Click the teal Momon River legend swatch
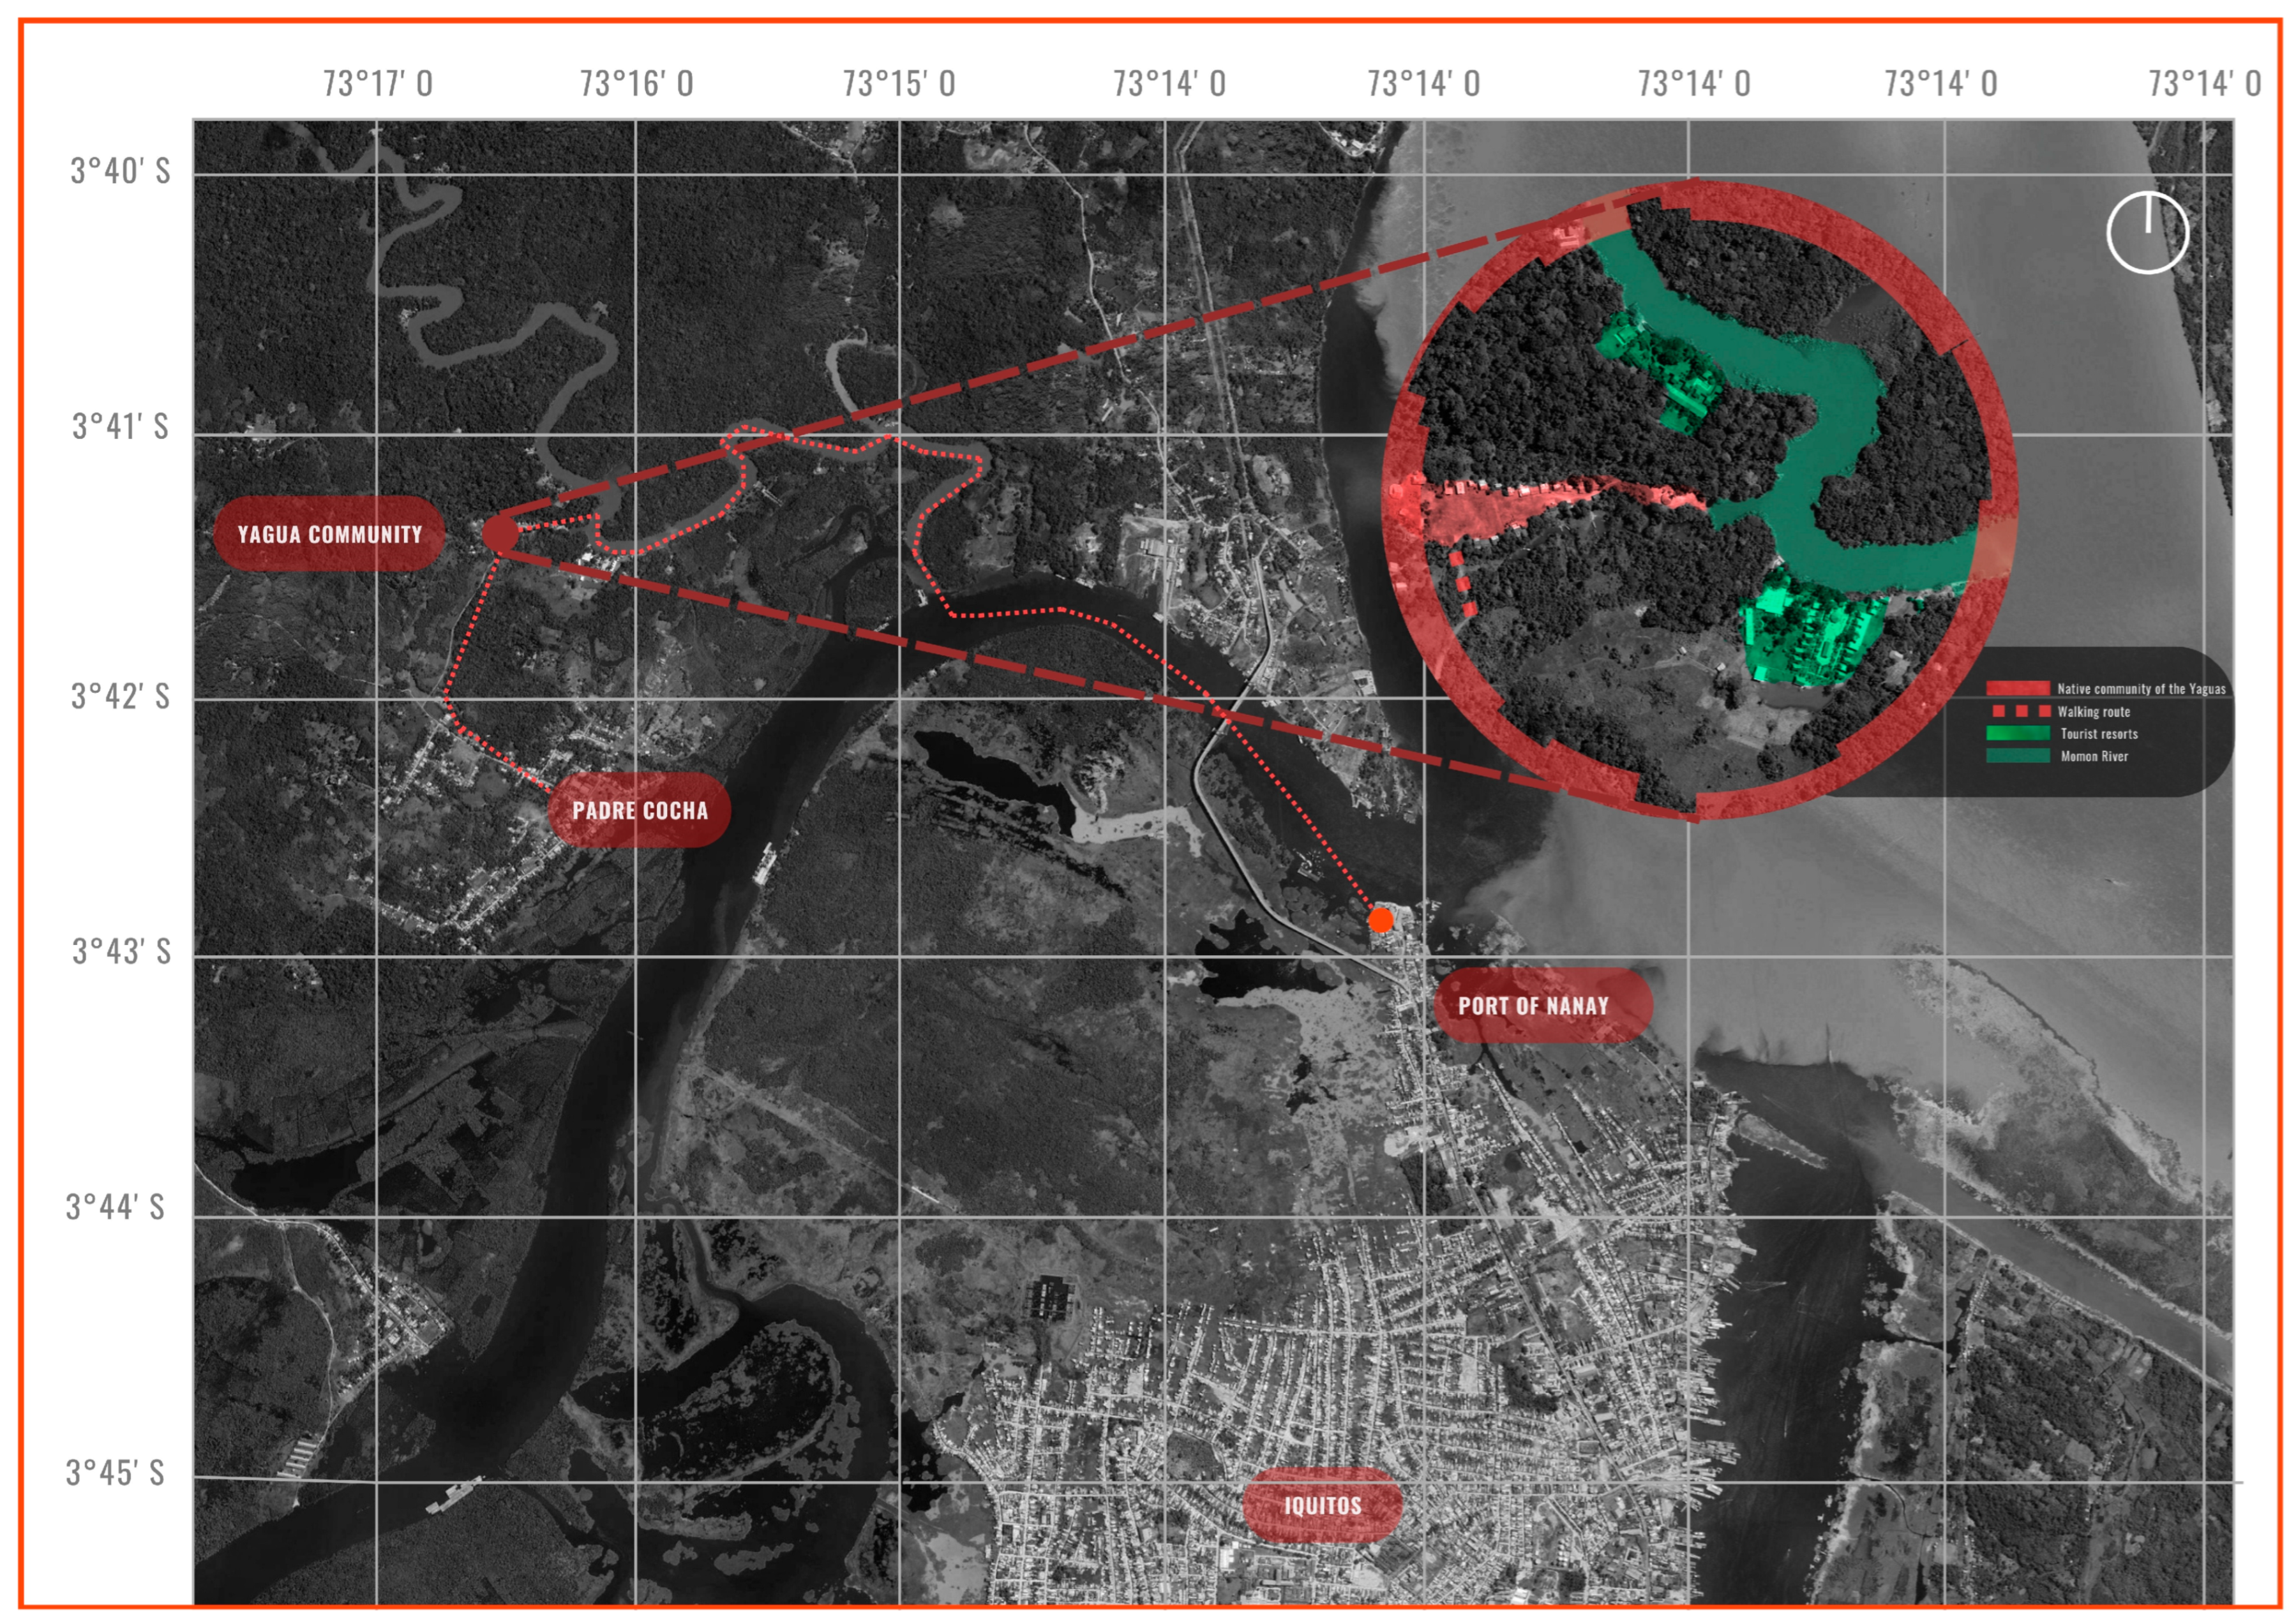 click(2017, 756)
